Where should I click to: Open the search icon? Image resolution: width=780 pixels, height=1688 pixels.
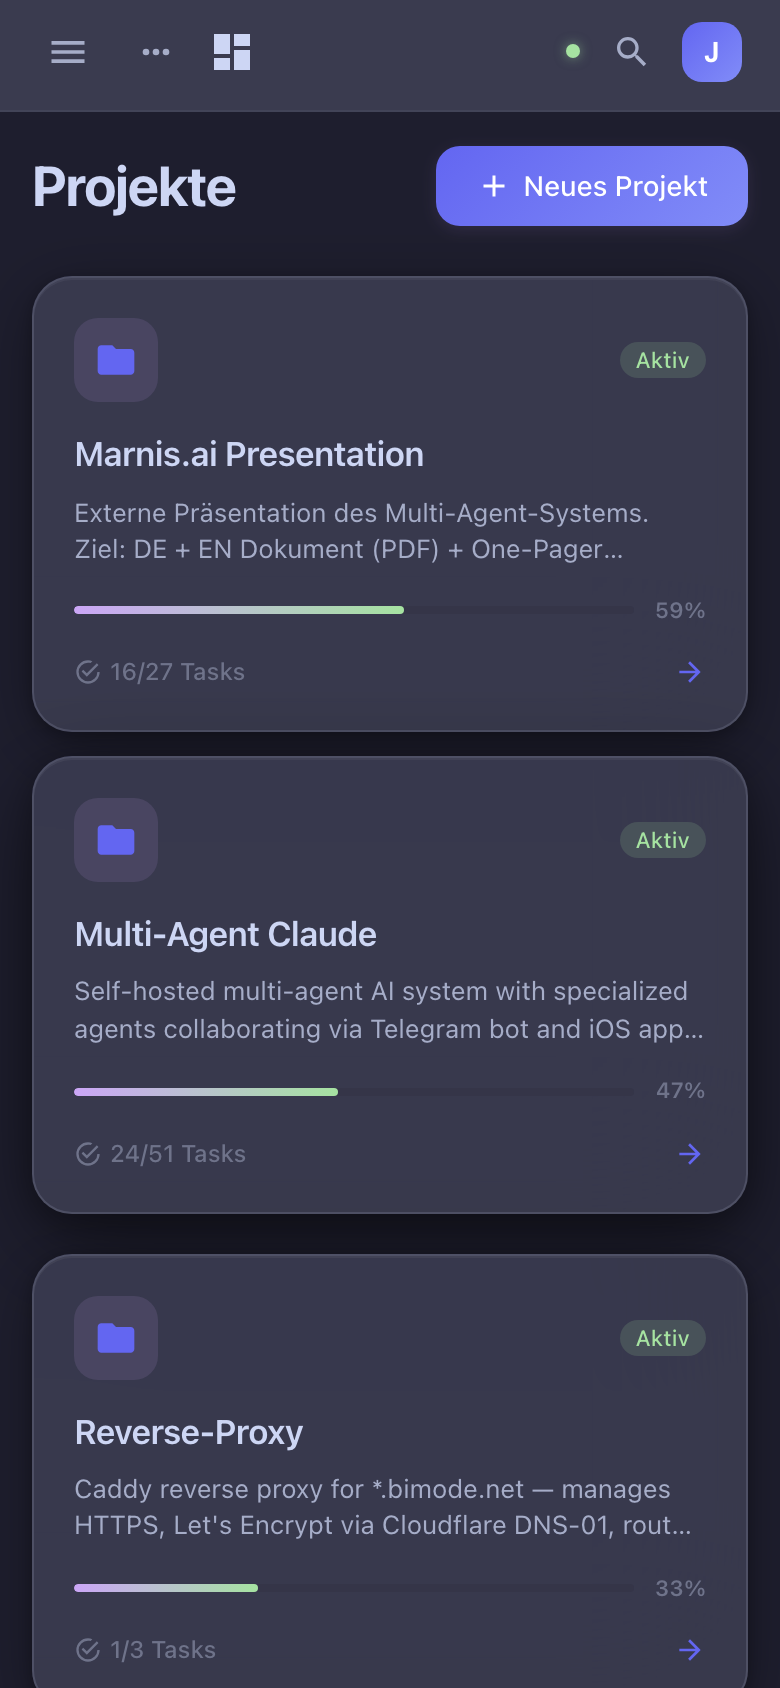[631, 52]
